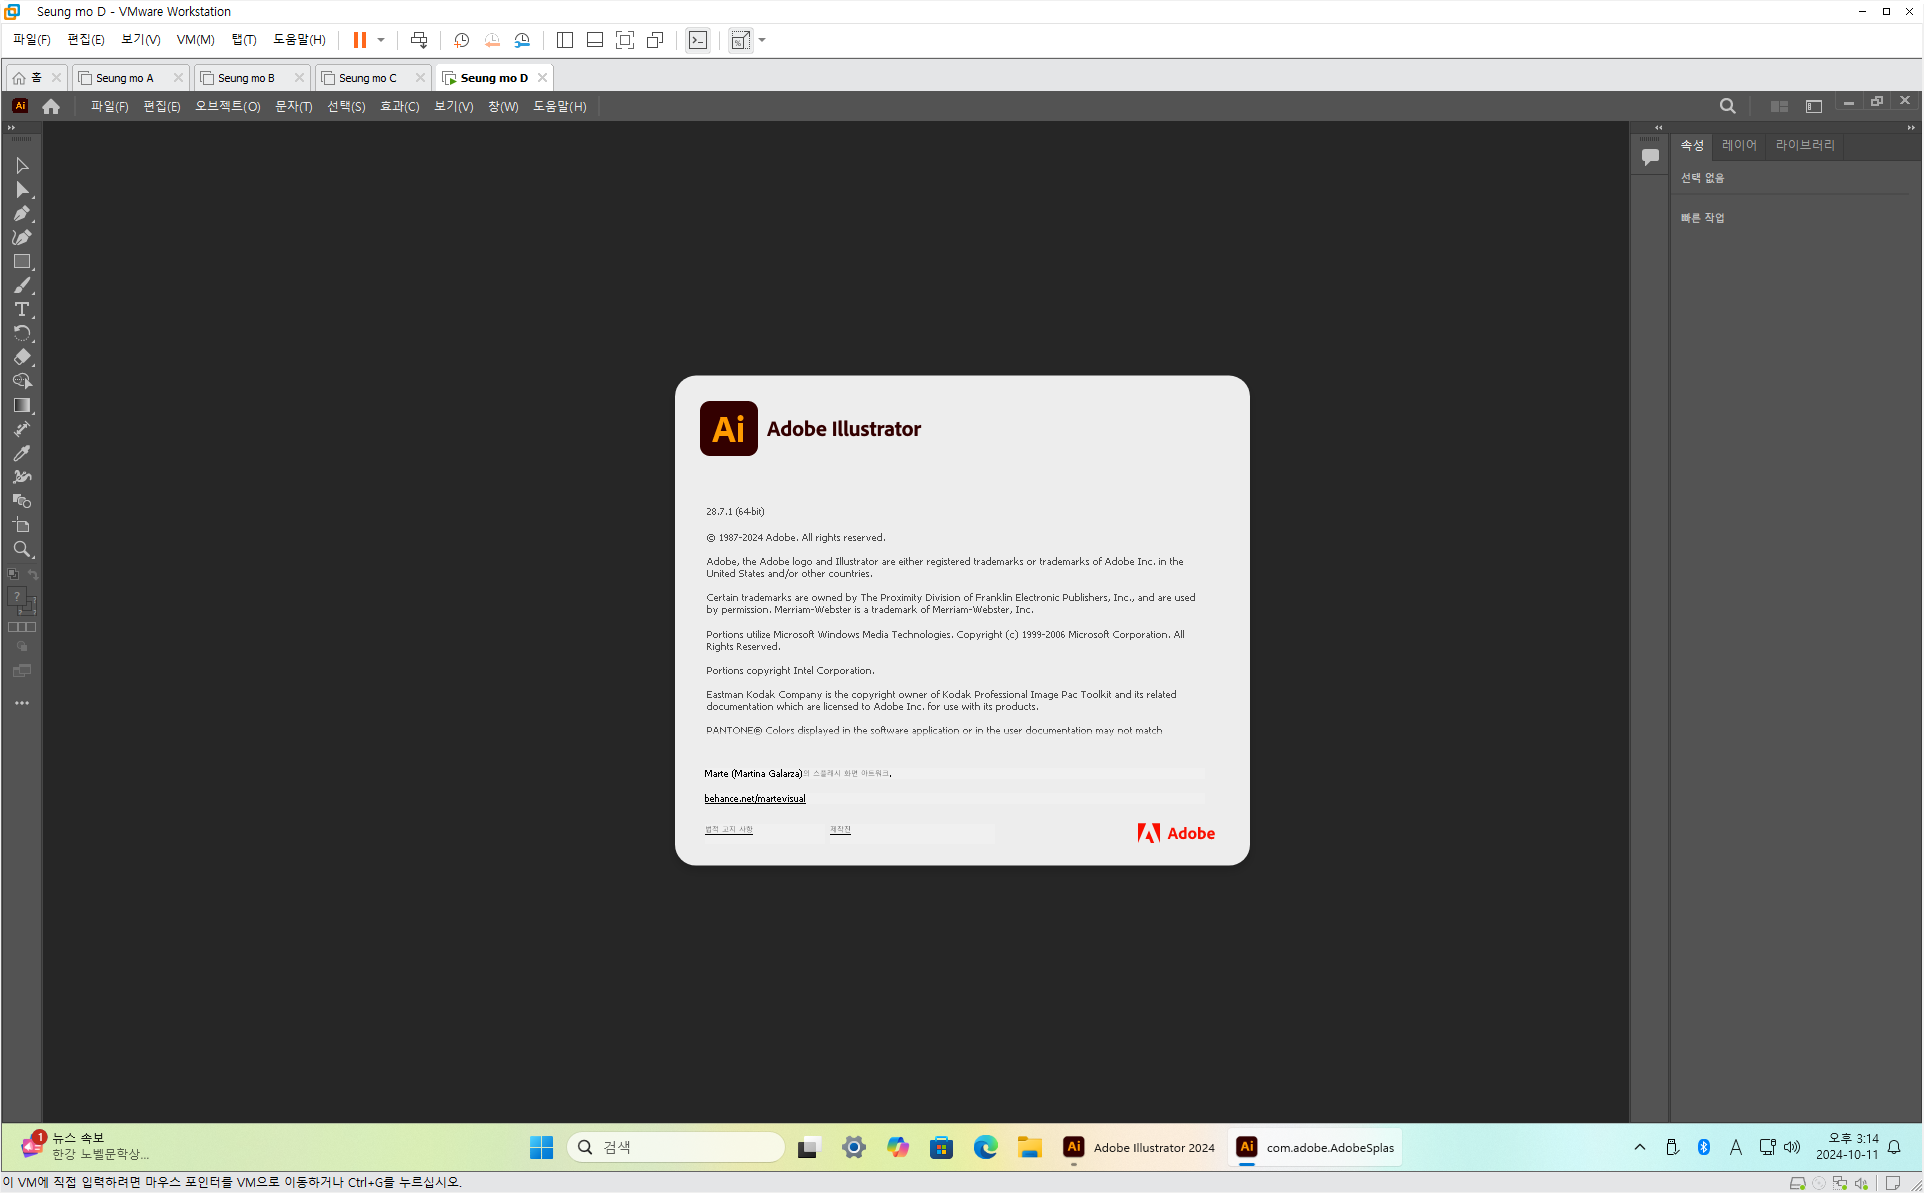
Task: Expand the Illustrator toolbar double-arrow
Action: [x=12, y=128]
